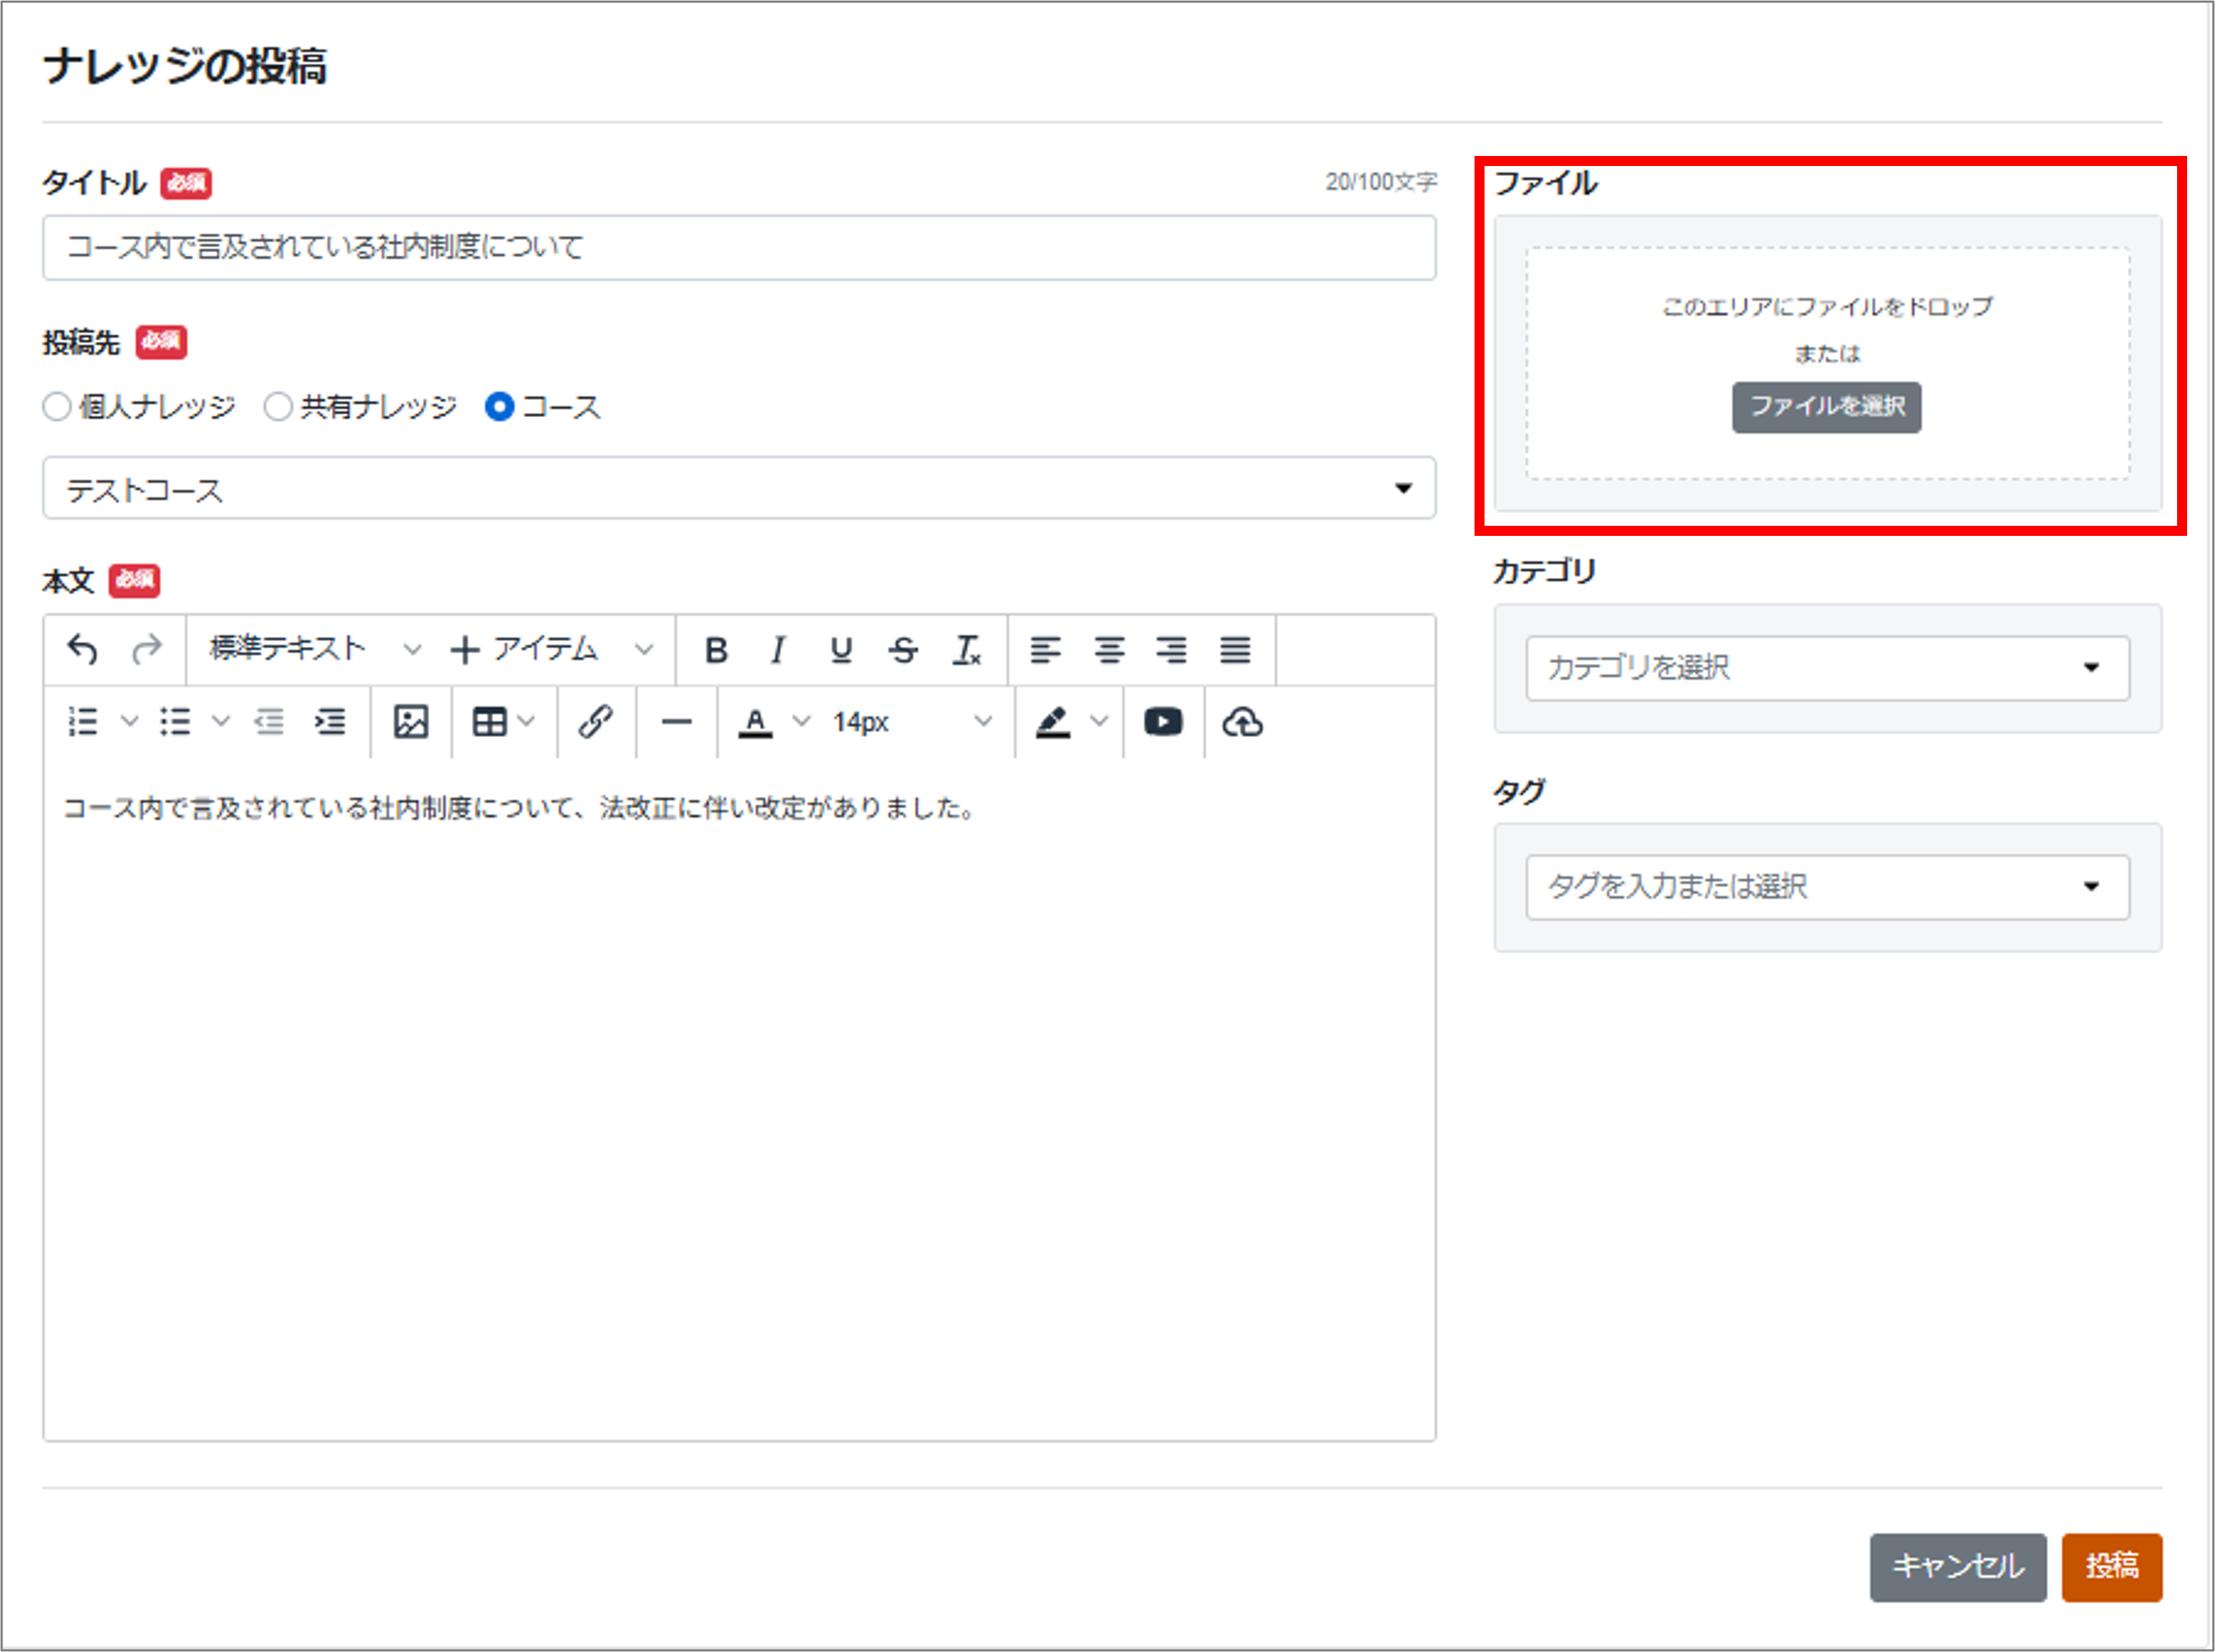Open the アイテム insert menu
Image resolution: width=2215 pixels, height=1652 pixels.
click(550, 650)
